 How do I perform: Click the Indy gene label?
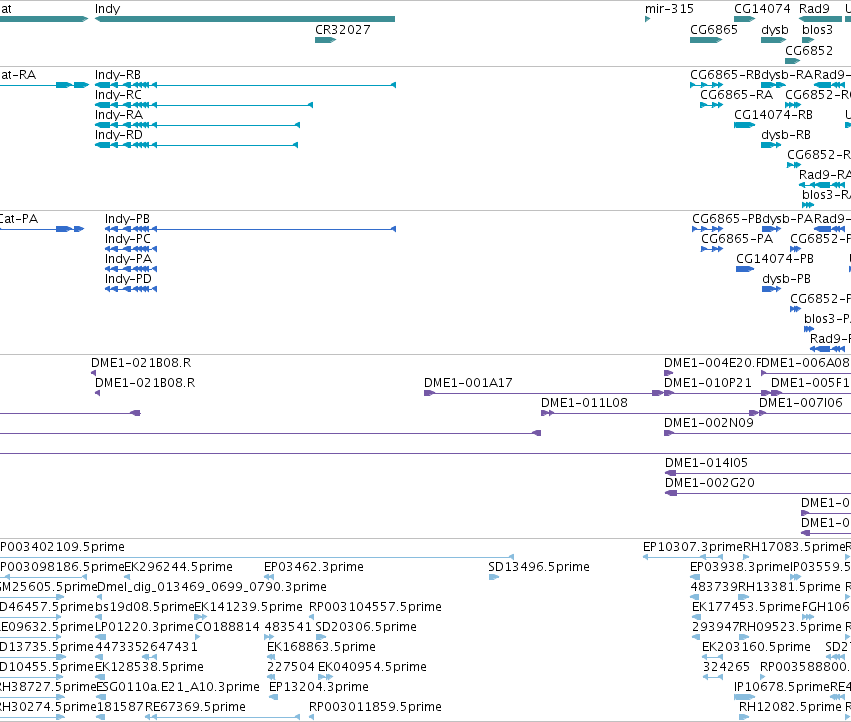[x=107, y=9]
